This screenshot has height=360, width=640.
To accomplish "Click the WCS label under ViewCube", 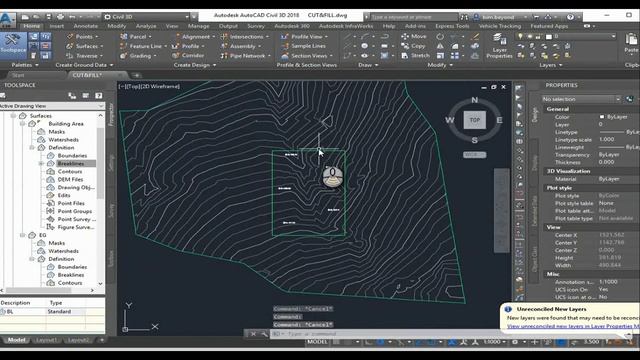I will click(x=474, y=155).
